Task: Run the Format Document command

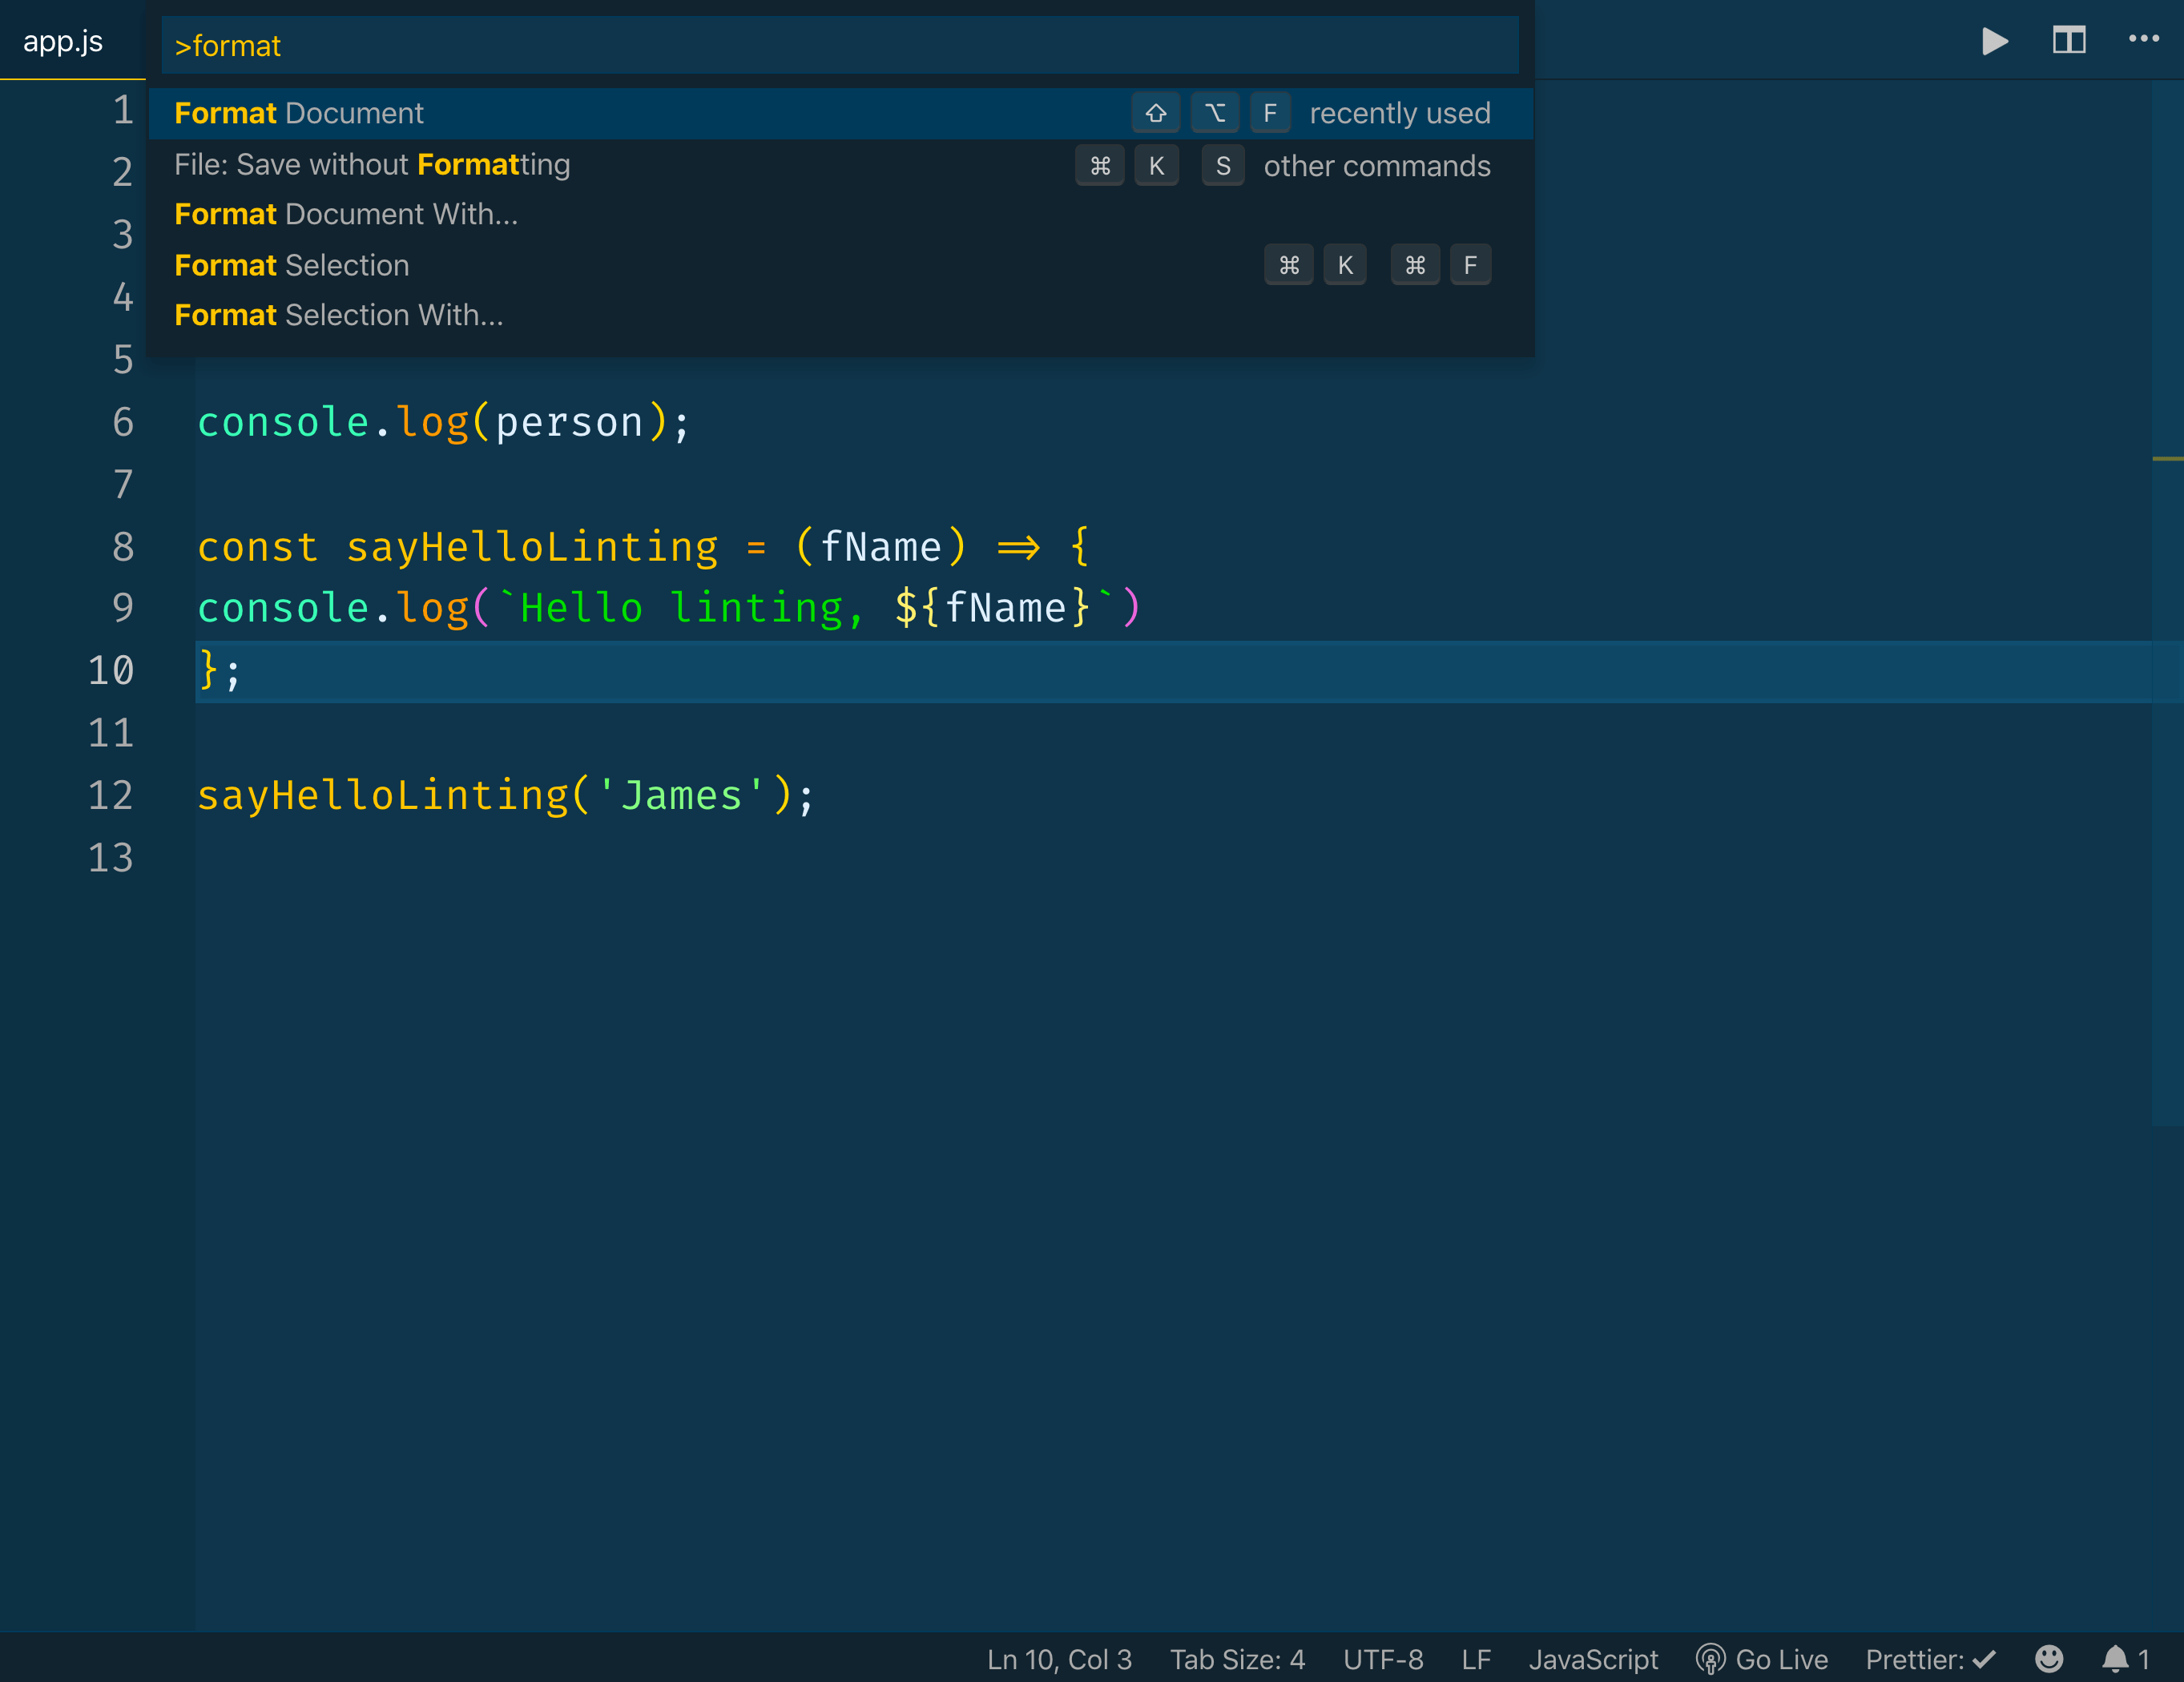Action: tap(300, 113)
